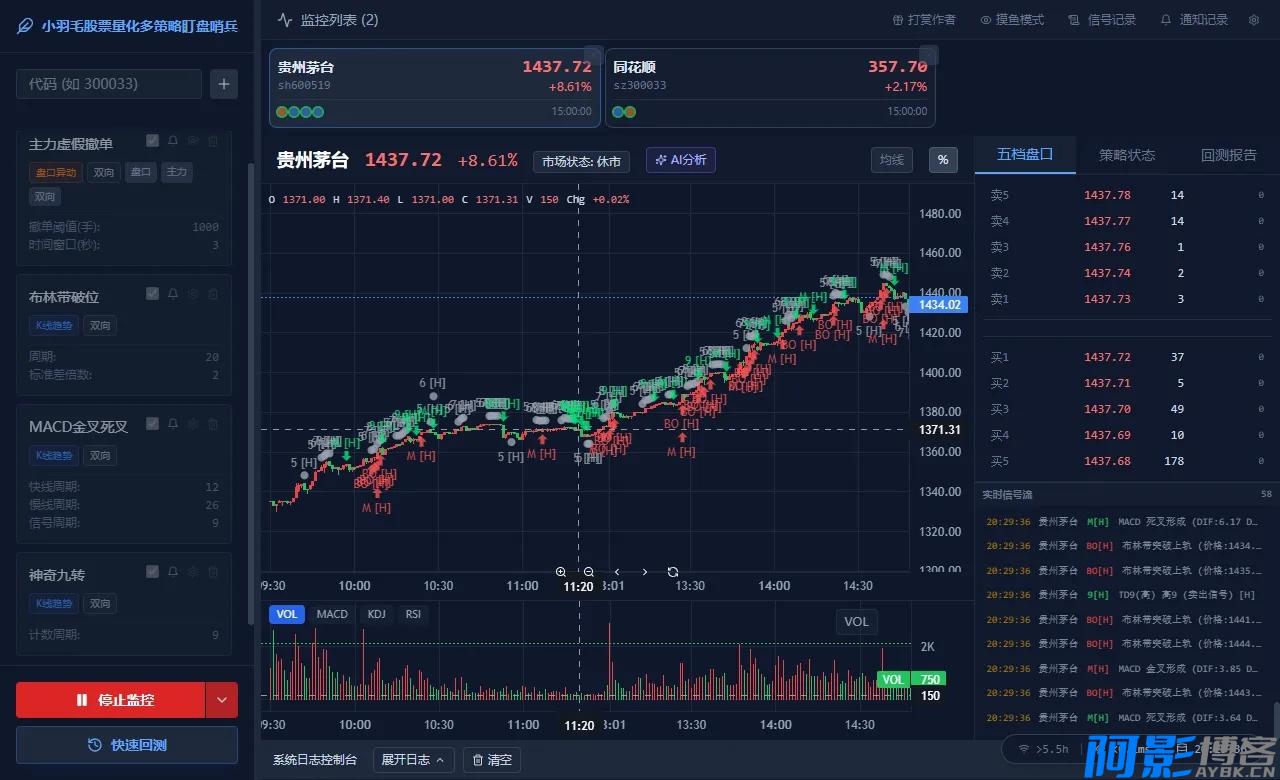This screenshot has height=780, width=1280.
Task: Open 信号记录 from the top toolbar
Action: pos(1100,19)
